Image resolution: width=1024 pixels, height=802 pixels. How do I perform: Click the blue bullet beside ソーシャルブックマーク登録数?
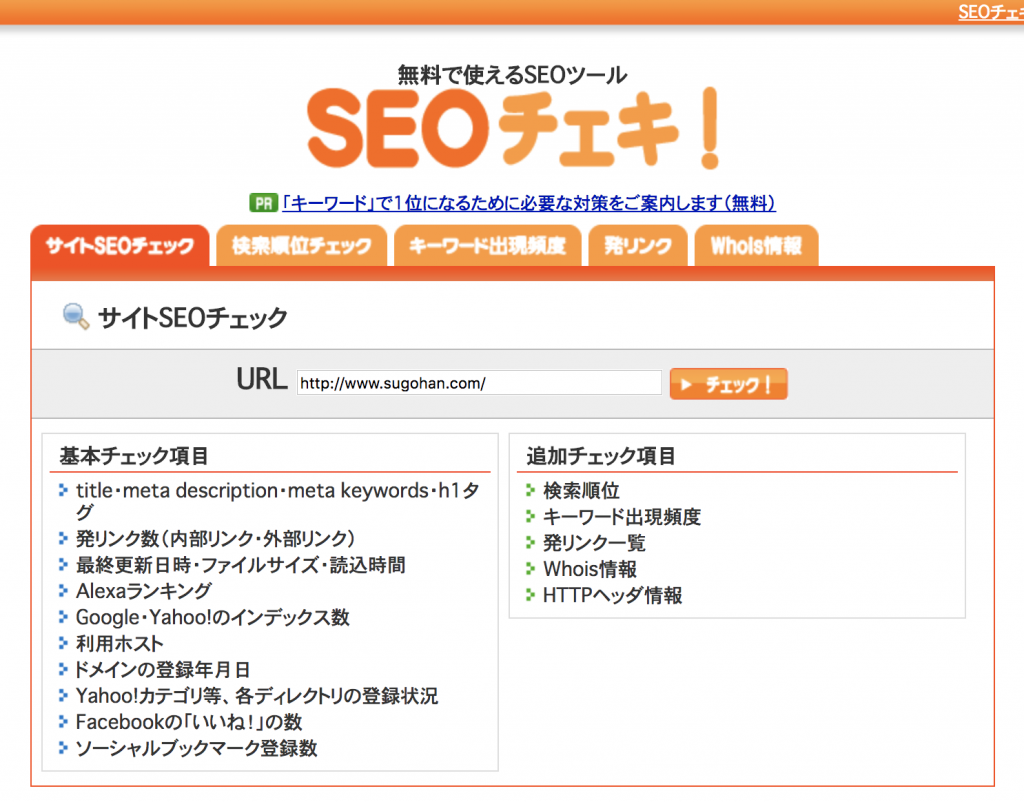click(x=63, y=747)
